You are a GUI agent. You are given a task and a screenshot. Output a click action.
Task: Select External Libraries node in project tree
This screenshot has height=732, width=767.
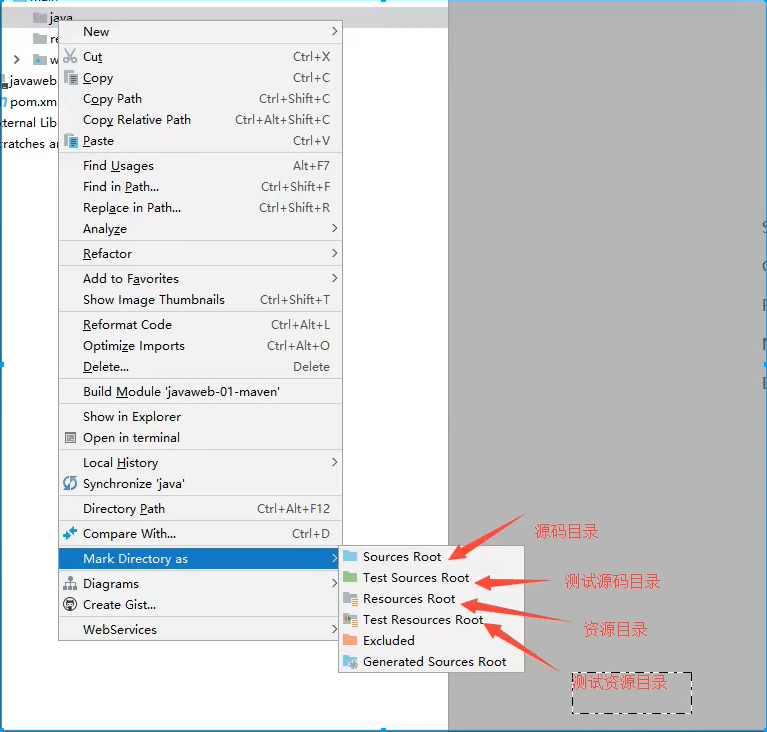(29, 123)
